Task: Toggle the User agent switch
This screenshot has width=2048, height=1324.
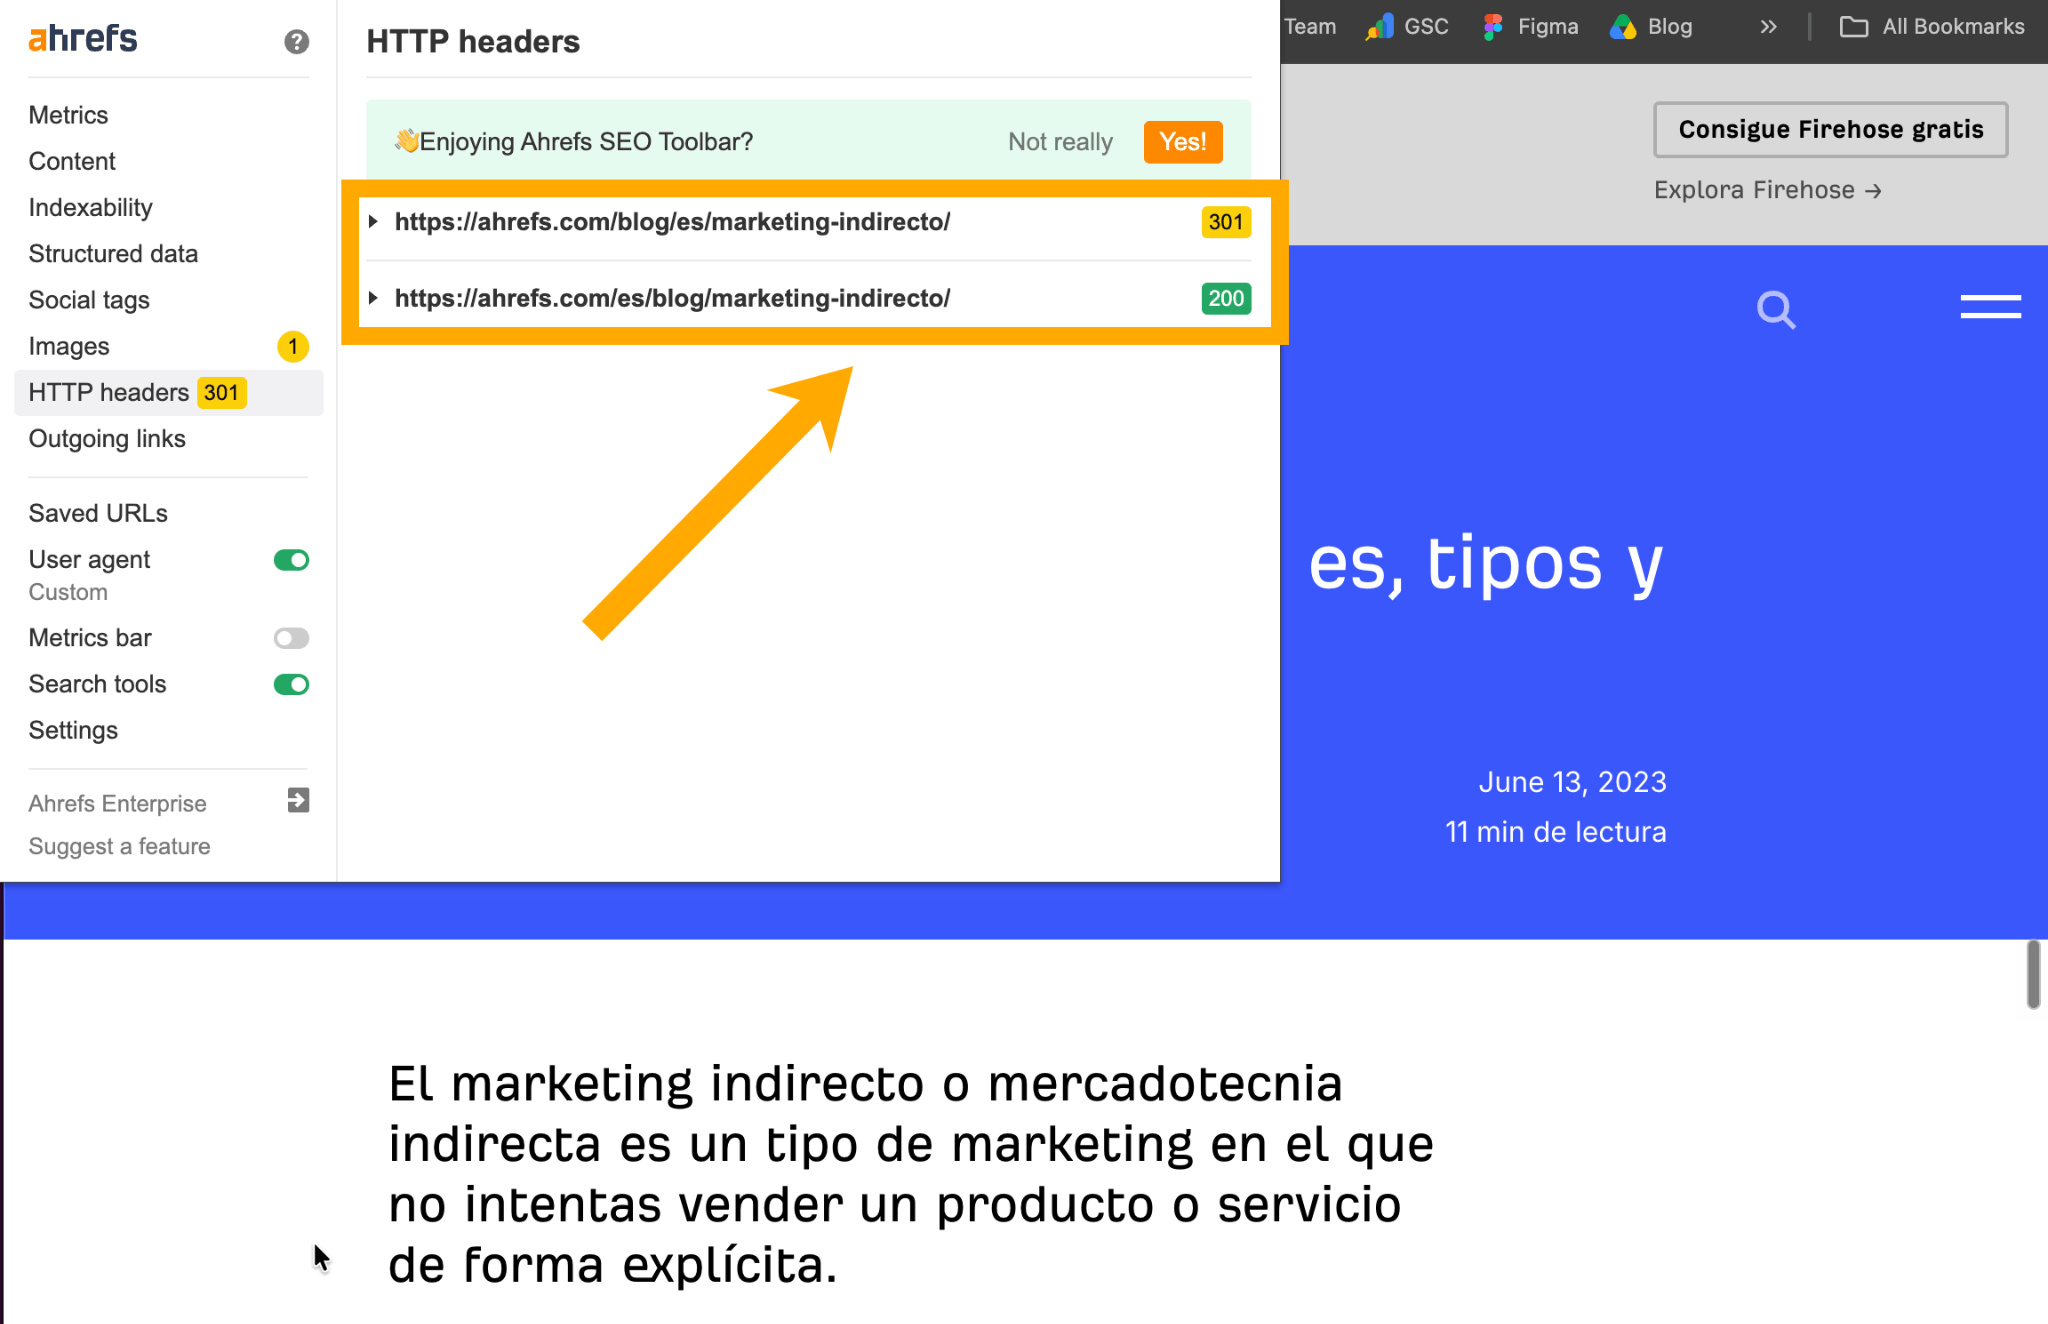Action: pyautogui.click(x=291, y=560)
